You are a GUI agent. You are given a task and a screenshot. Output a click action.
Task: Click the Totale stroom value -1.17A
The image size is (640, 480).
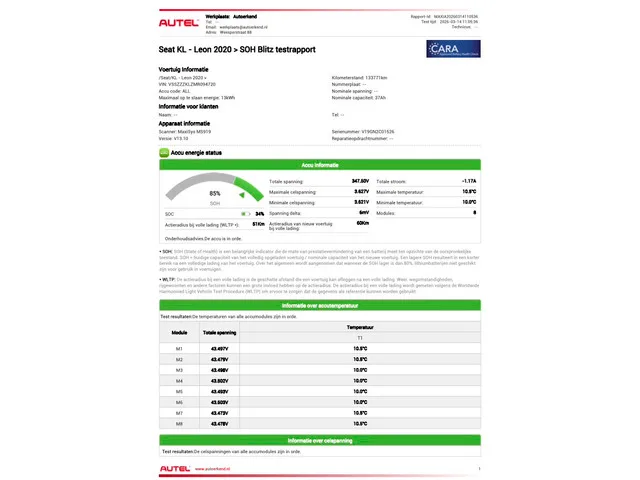[469, 181]
